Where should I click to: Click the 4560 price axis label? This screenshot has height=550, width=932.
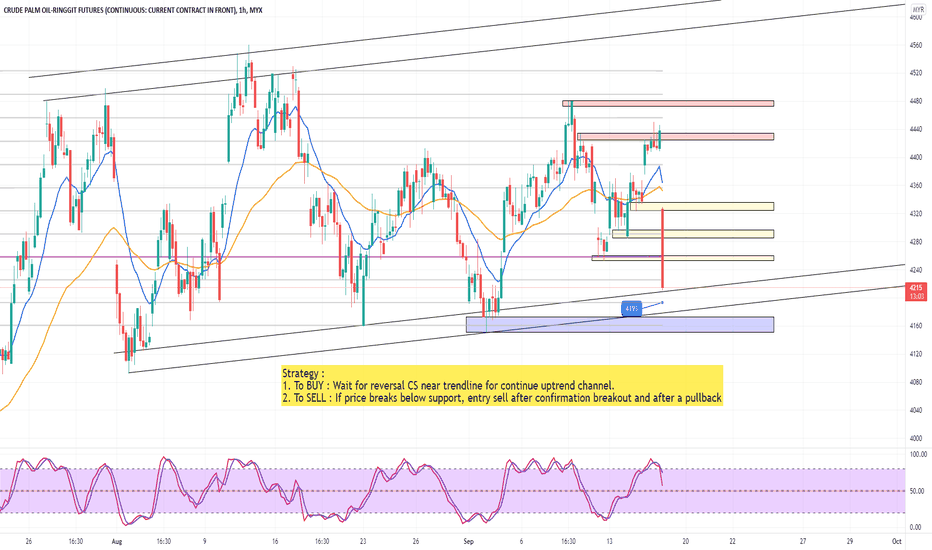tap(915, 45)
